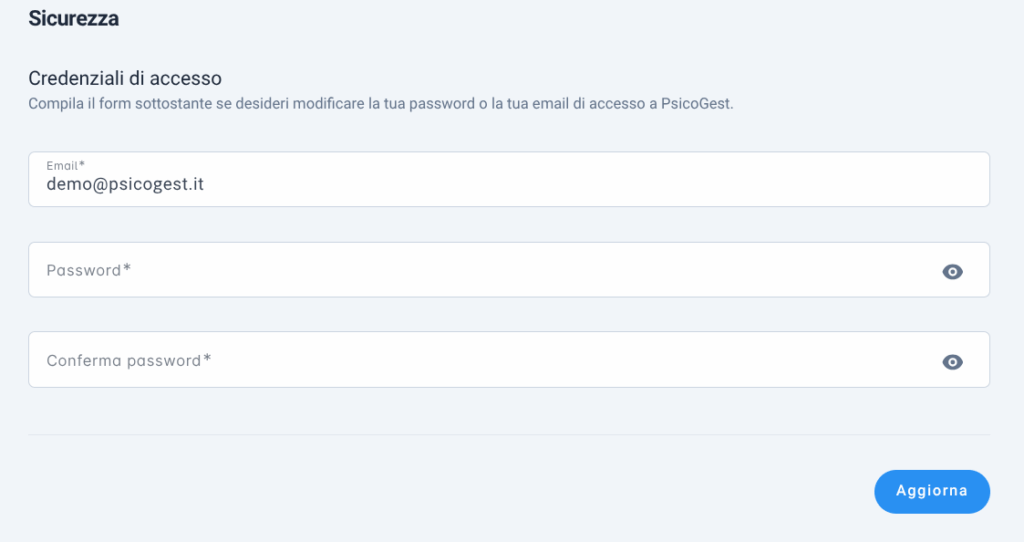Show the Password field contents via eye icon
Image resolution: width=1024 pixels, height=542 pixels.
952,271
